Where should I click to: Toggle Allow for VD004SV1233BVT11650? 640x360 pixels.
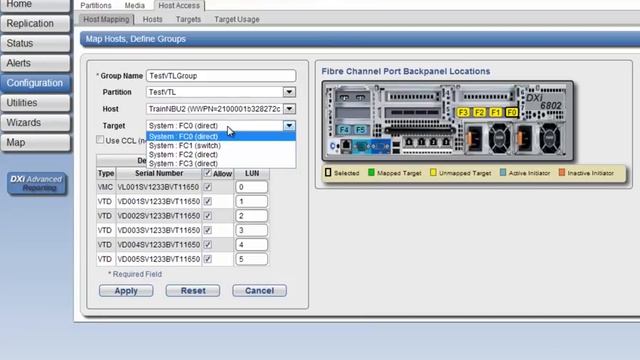pyautogui.click(x=208, y=244)
